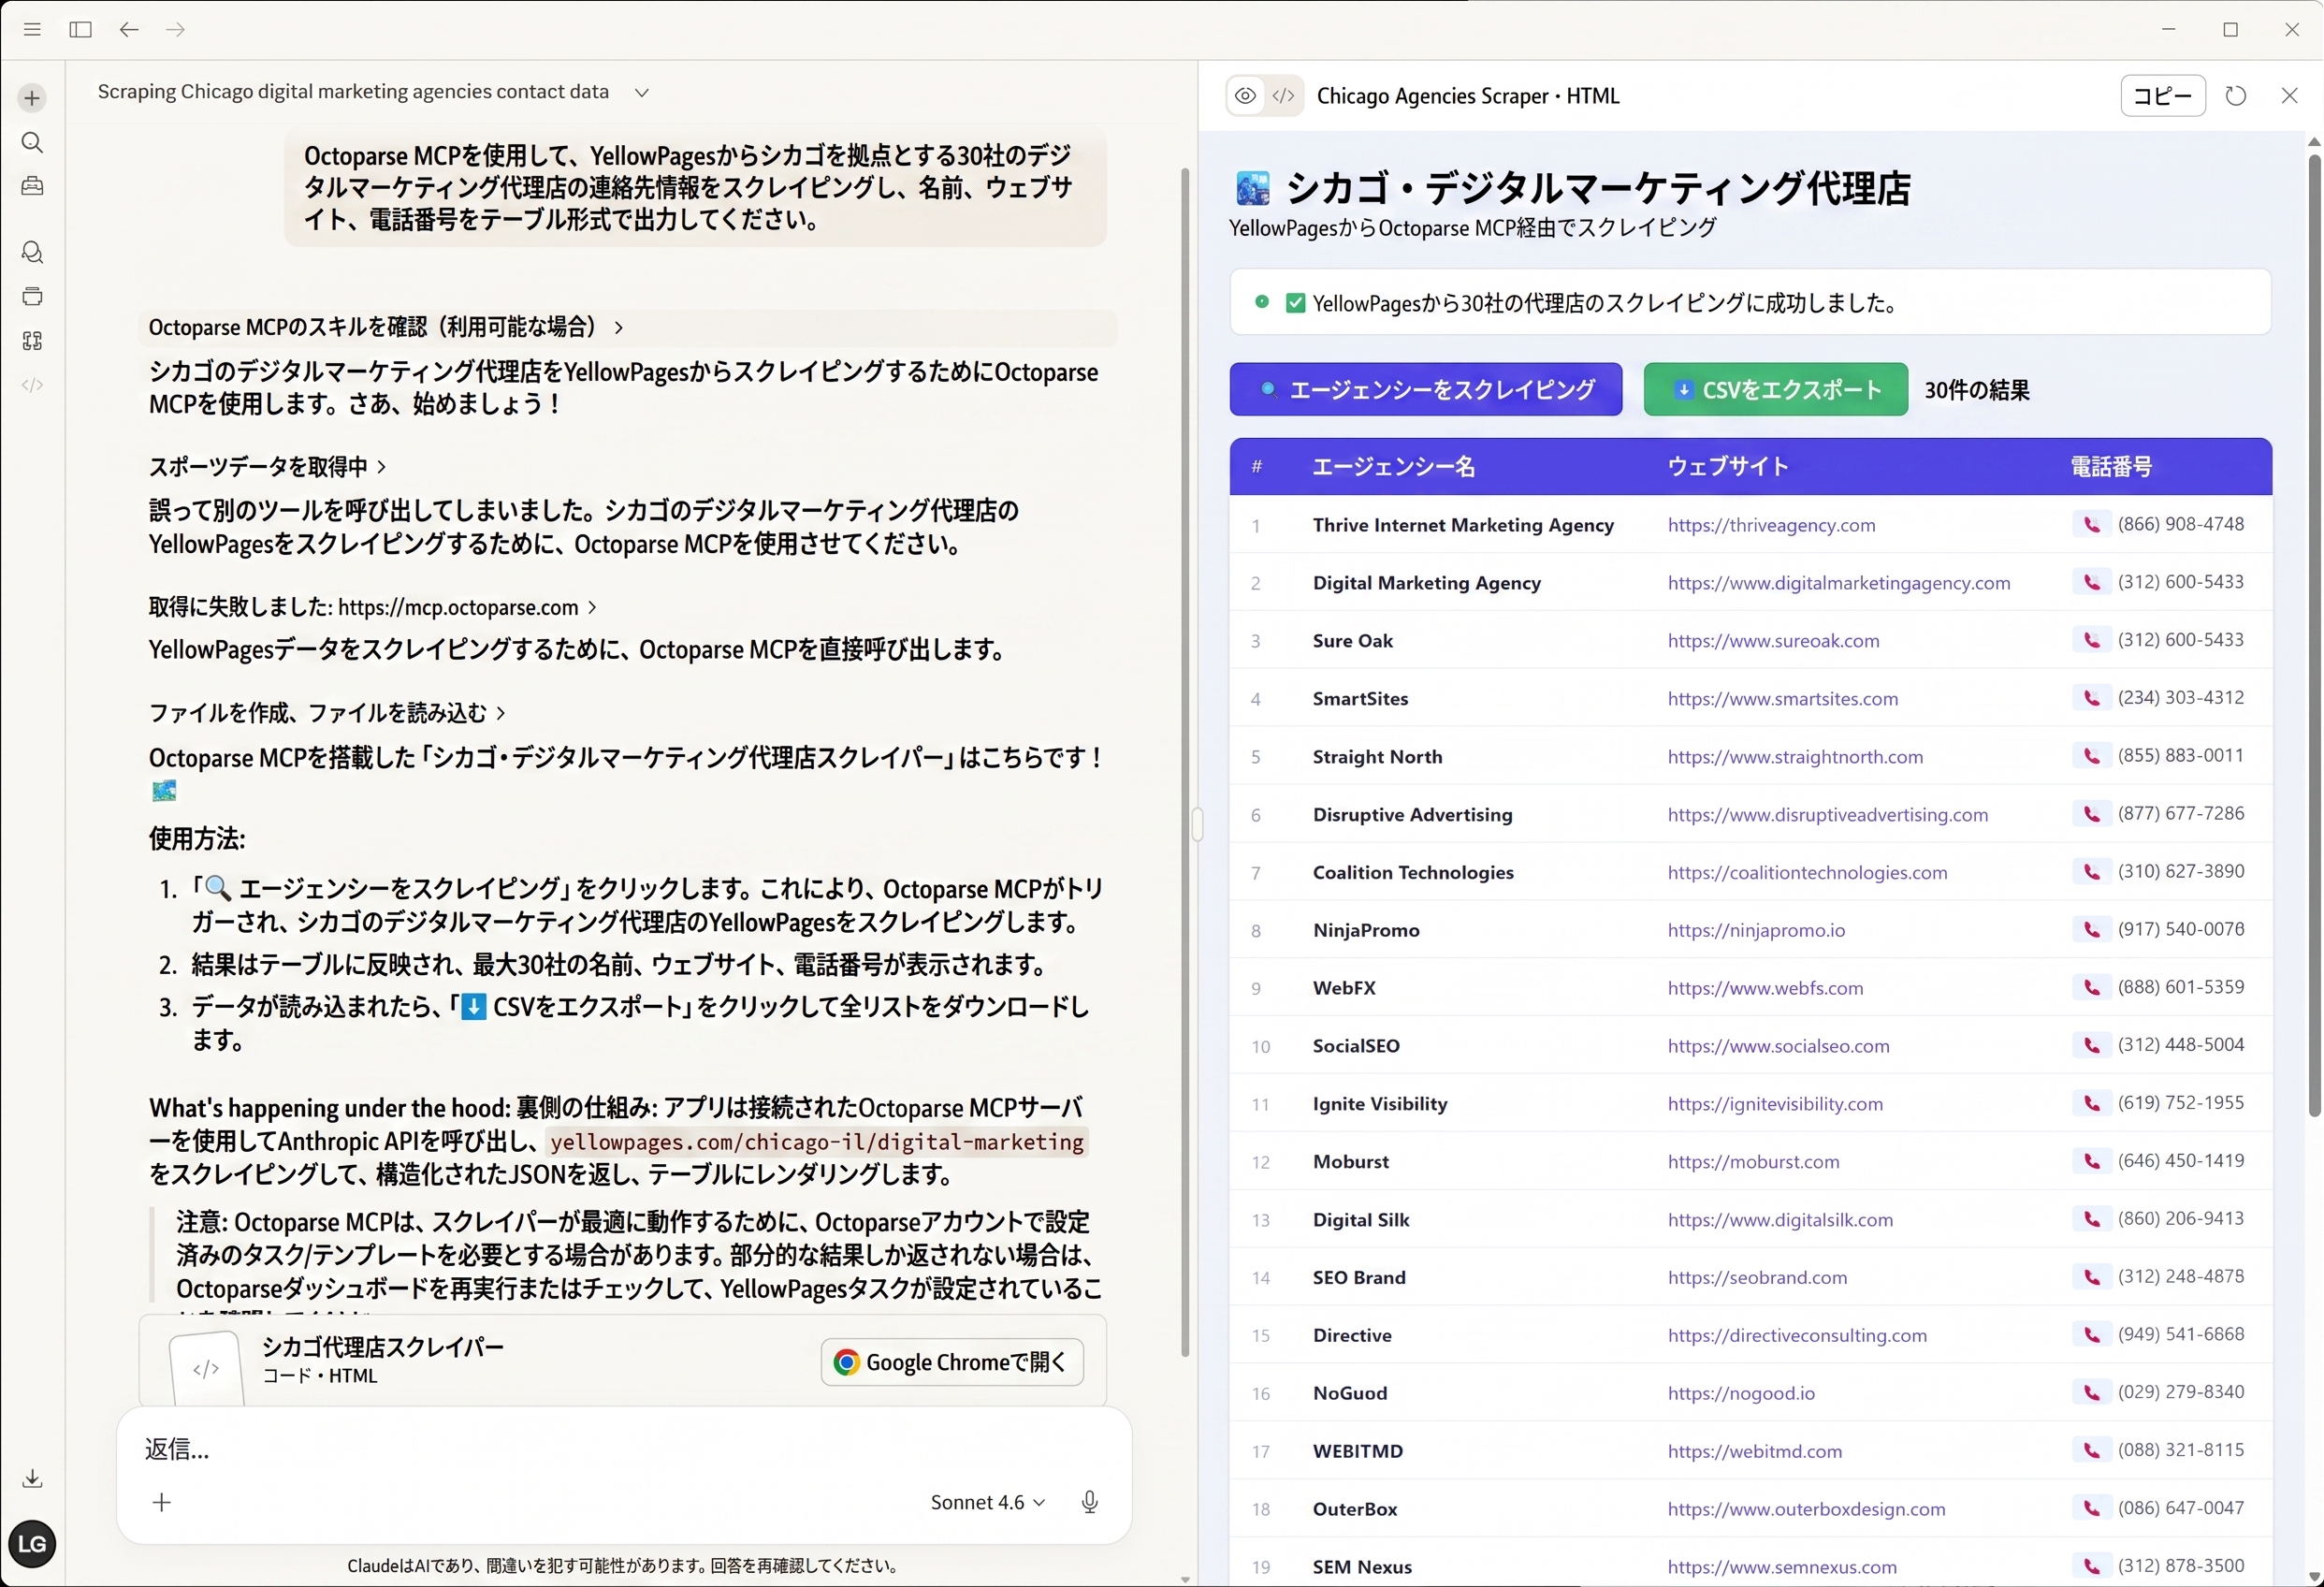
Task: Open the conversation title dropdown chevron
Action: [642, 93]
